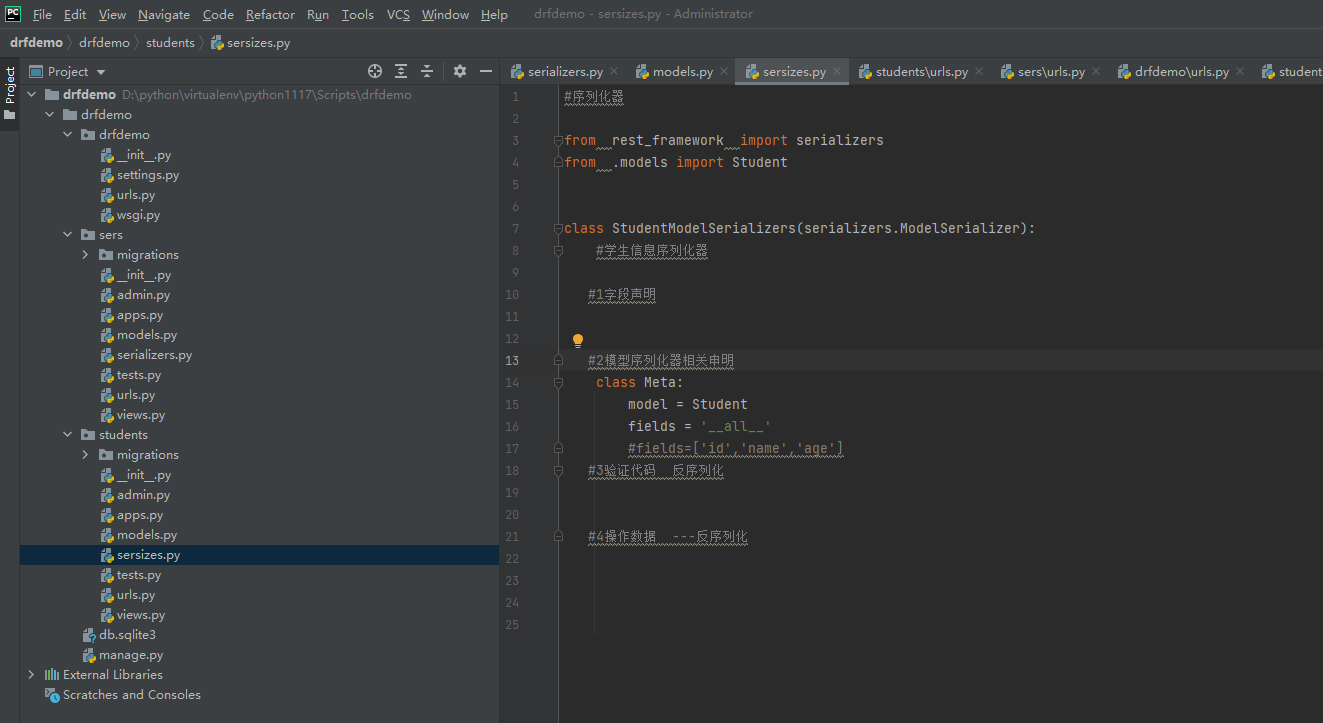Collapse the inner drfdemo package folder
1323x723 pixels.
click(67, 134)
